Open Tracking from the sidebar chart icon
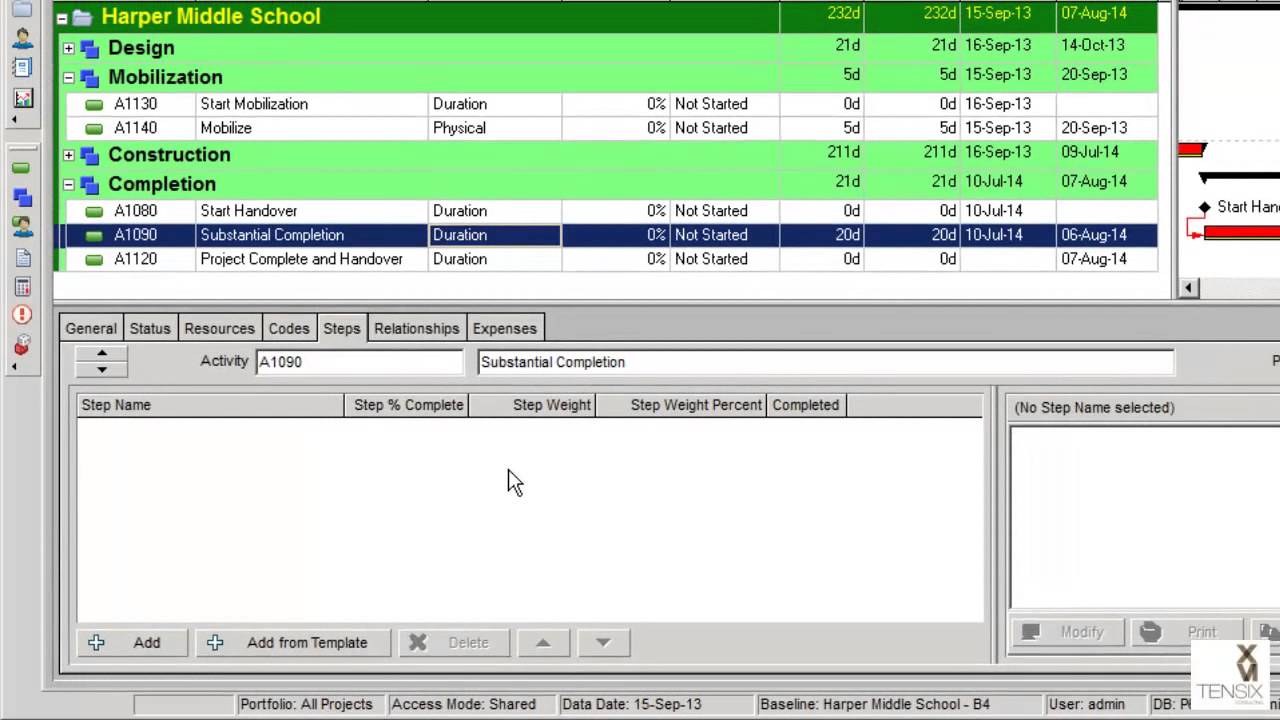The image size is (1280, 720). click(x=21, y=98)
